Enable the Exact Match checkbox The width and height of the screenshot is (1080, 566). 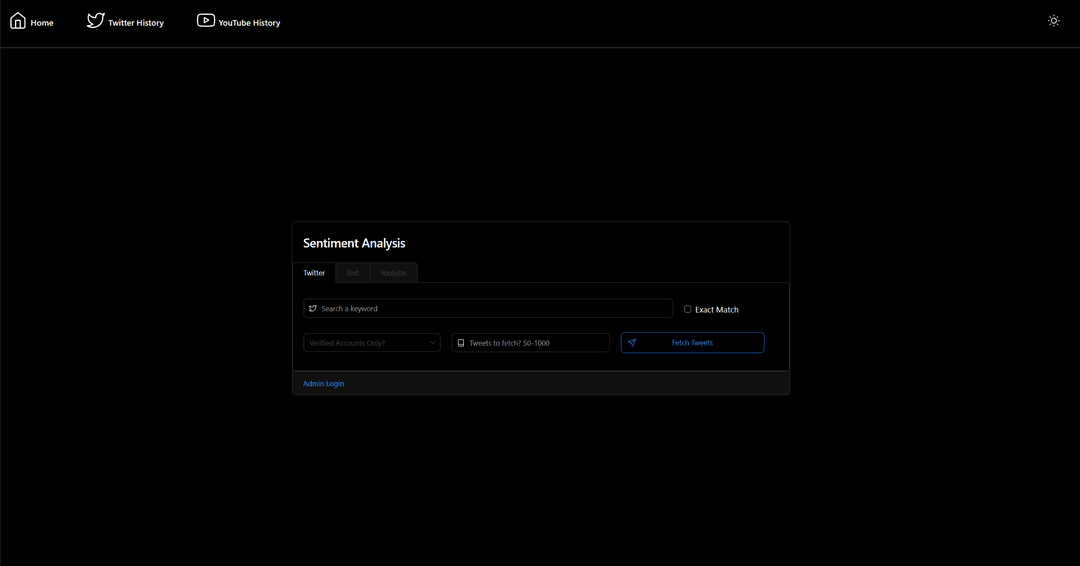point(687,309)
